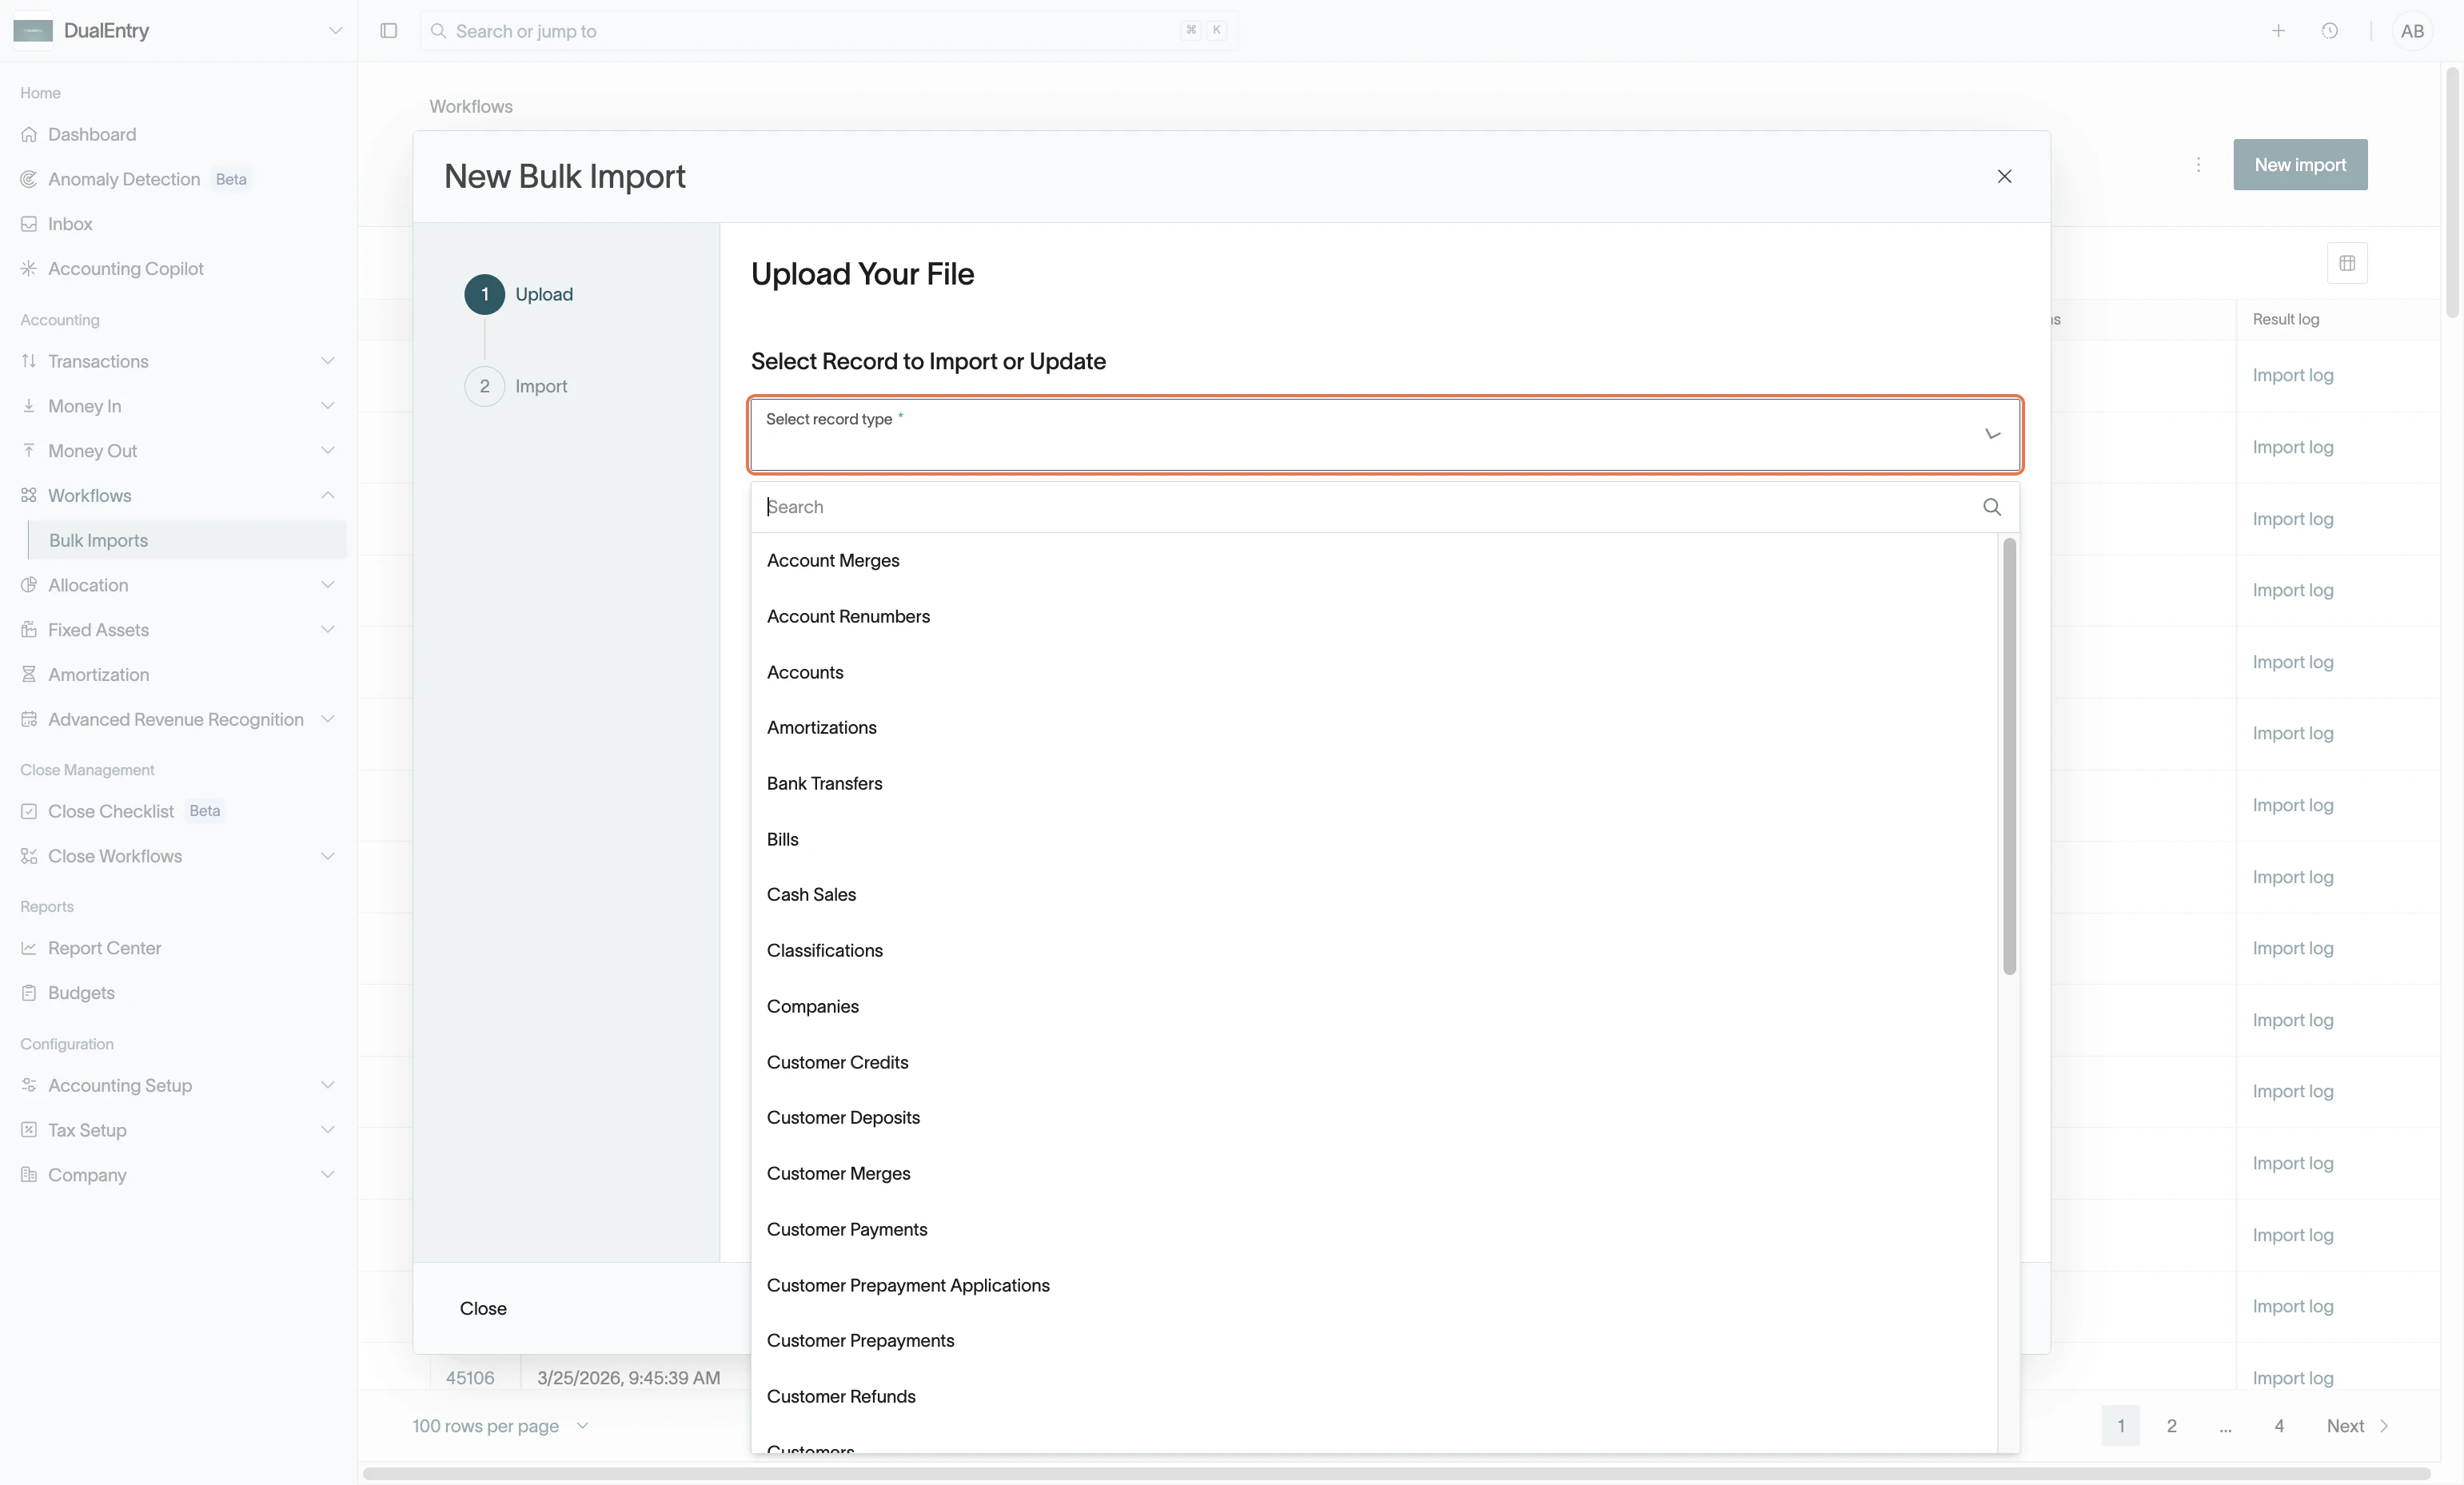Open the history clock icon
2464x1485 pixels.
(x=2330, y=31)
